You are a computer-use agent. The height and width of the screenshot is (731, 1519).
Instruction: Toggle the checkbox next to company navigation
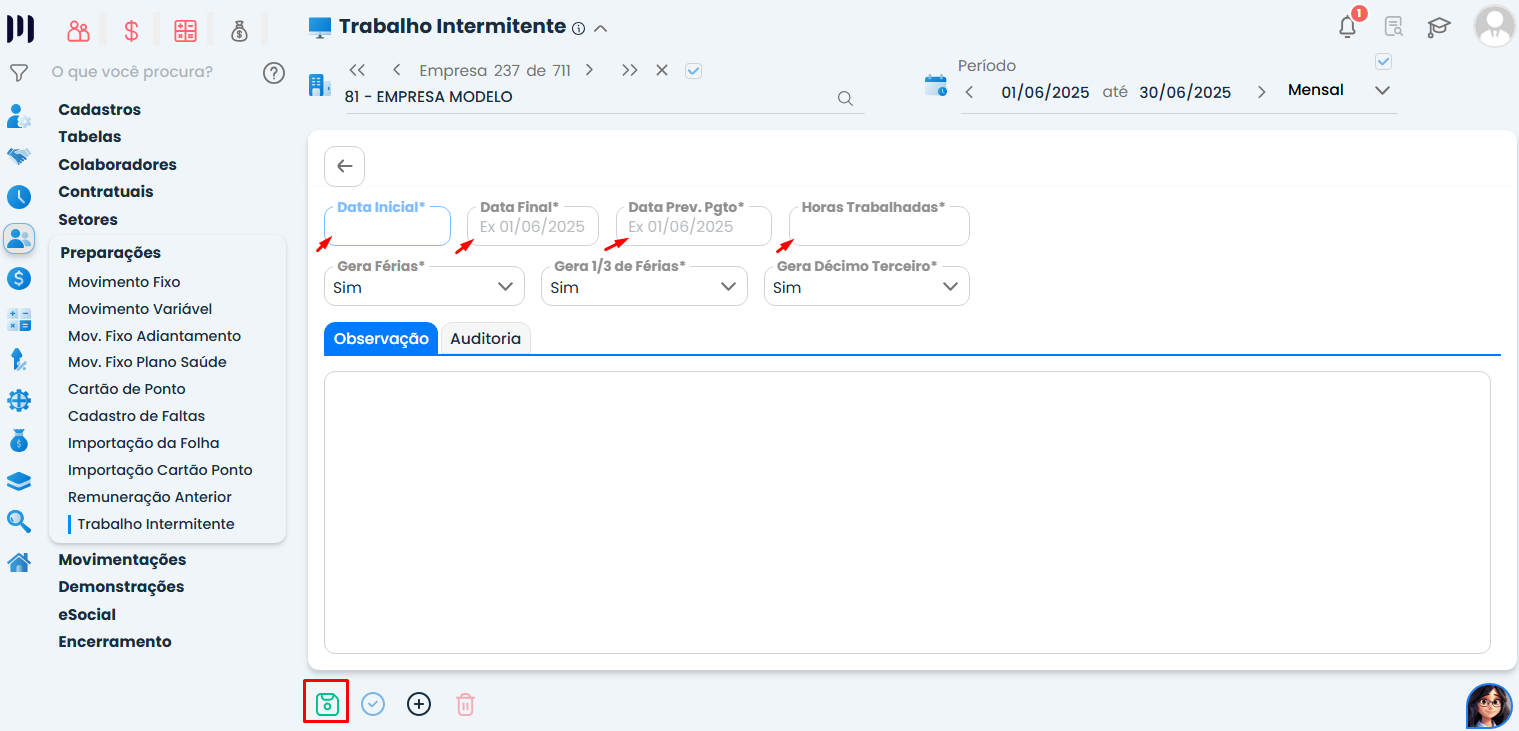[693, 71]
